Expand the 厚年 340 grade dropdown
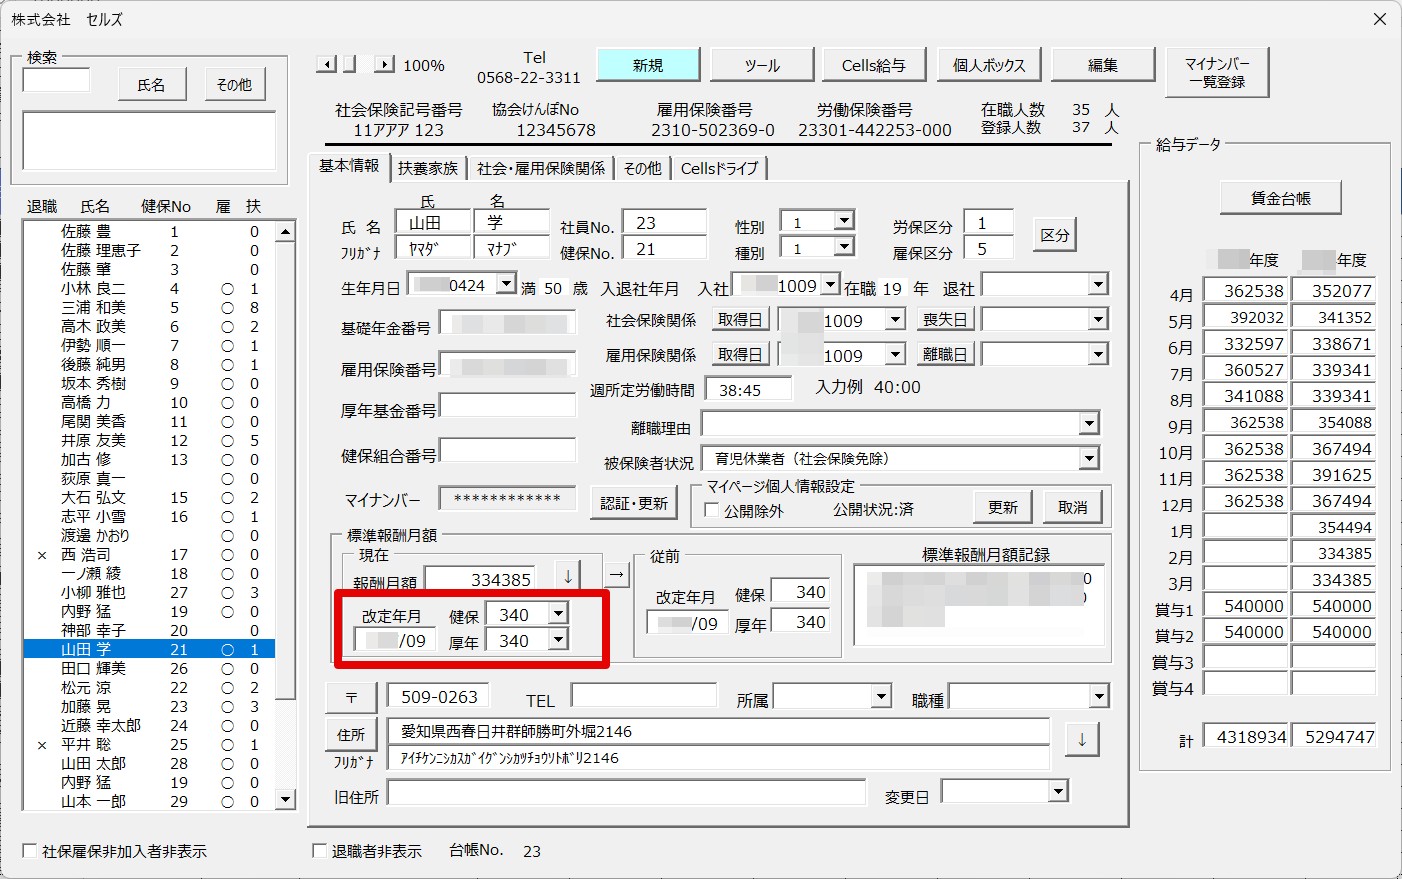 click(558, 639)
